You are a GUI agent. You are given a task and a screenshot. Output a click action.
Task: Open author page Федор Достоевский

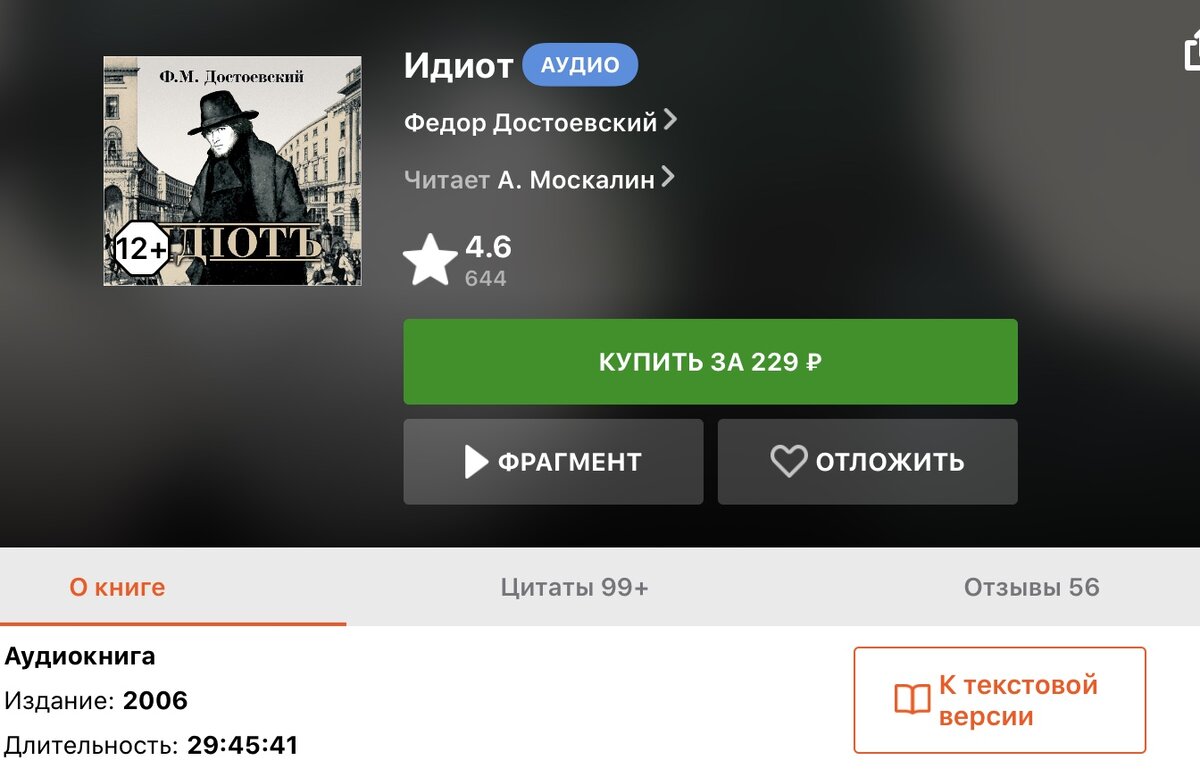coord(530,122)
